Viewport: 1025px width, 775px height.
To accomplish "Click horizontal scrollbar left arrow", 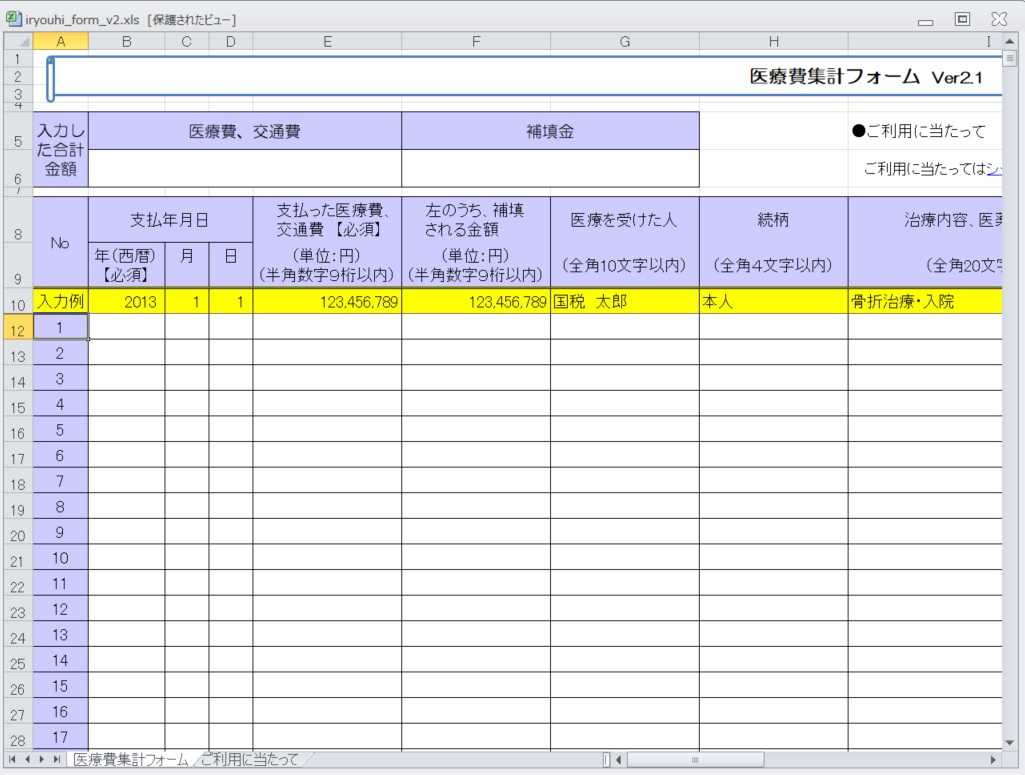I will coord(619,760).
